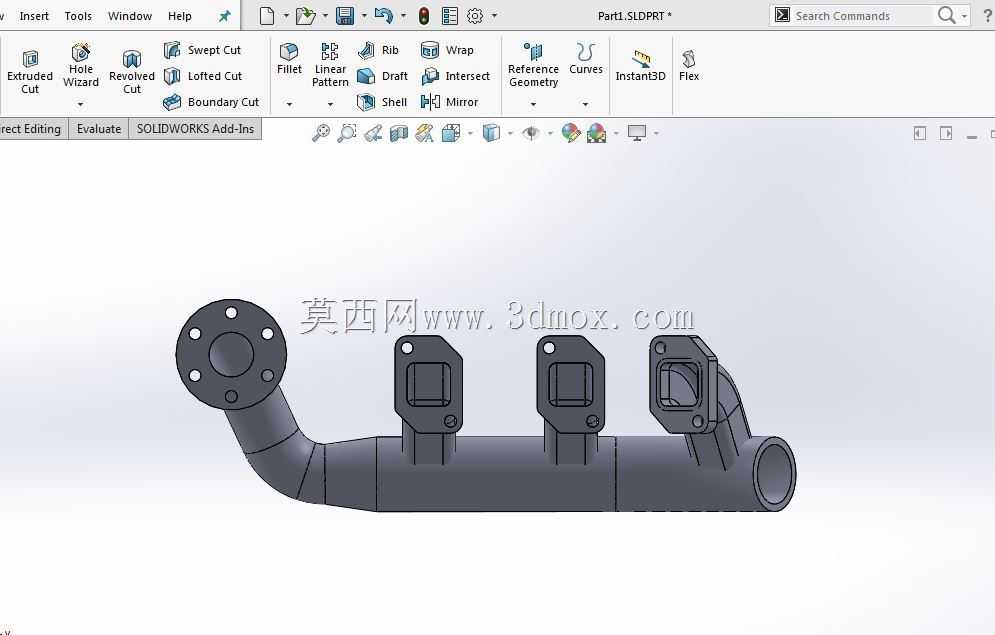Expand the Hole Wizard dropdown arrow

click(81, 104)
